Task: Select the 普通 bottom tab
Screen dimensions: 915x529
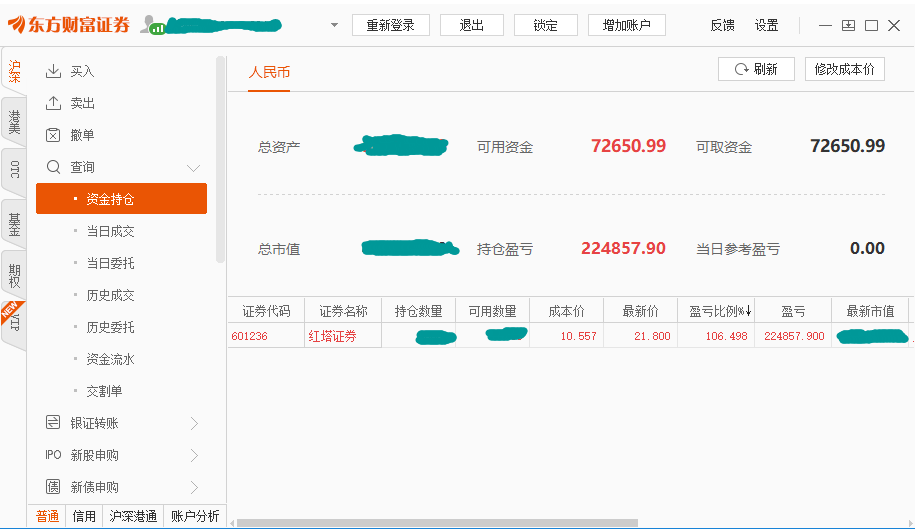Action: point(47,516)
